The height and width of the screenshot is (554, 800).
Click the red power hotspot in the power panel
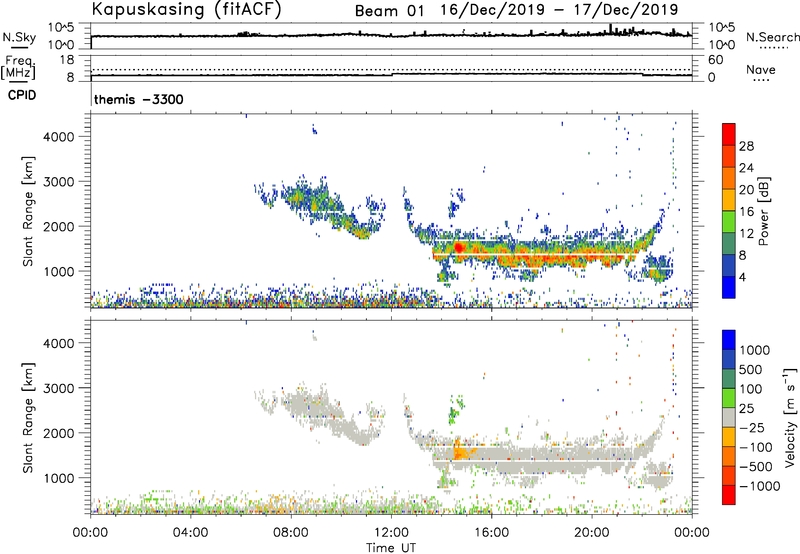pyautogui.click(x=458, y=248)
